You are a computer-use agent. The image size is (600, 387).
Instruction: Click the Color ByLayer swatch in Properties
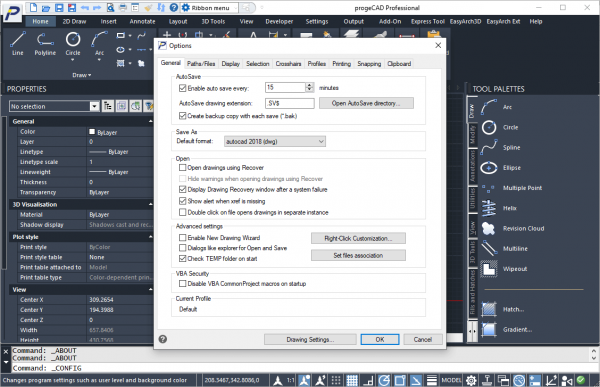click(92, 132)
